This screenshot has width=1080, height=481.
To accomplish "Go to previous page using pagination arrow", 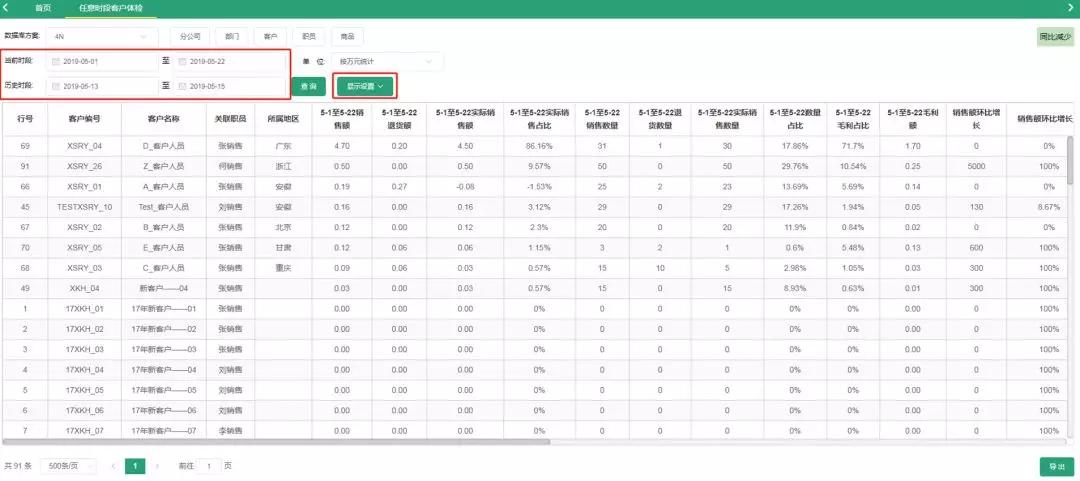I will coord(113,466).
